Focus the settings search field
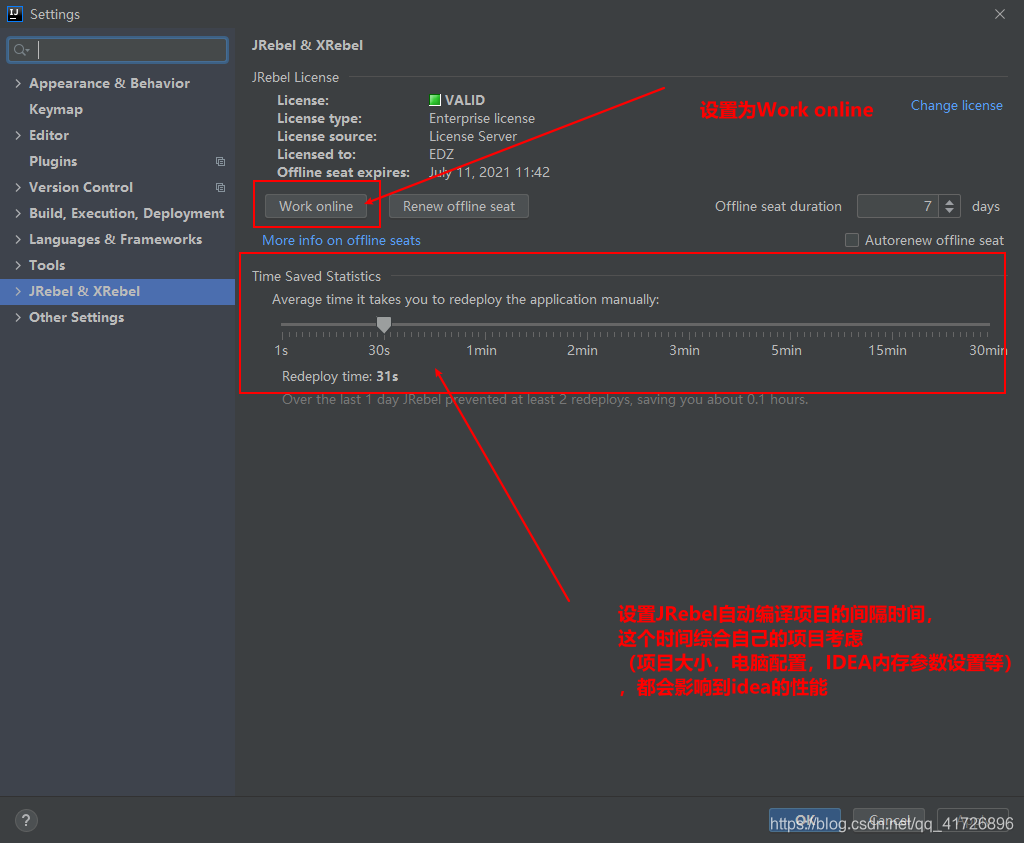 click(118, 50)
